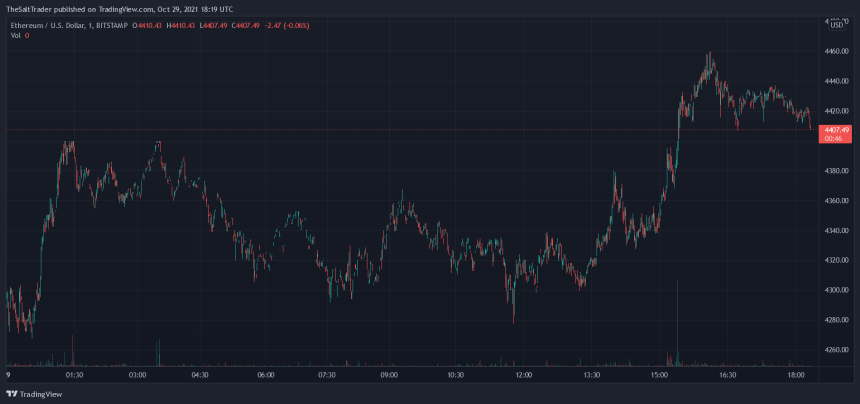The image size is (860, 404).
Task: Select the 03:00 time axis marker
Action: [137, 375]
